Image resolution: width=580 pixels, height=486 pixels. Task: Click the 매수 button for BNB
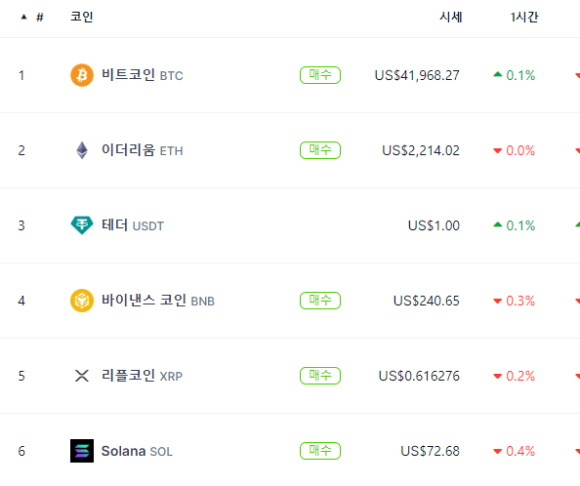click(x=320, y=300)
